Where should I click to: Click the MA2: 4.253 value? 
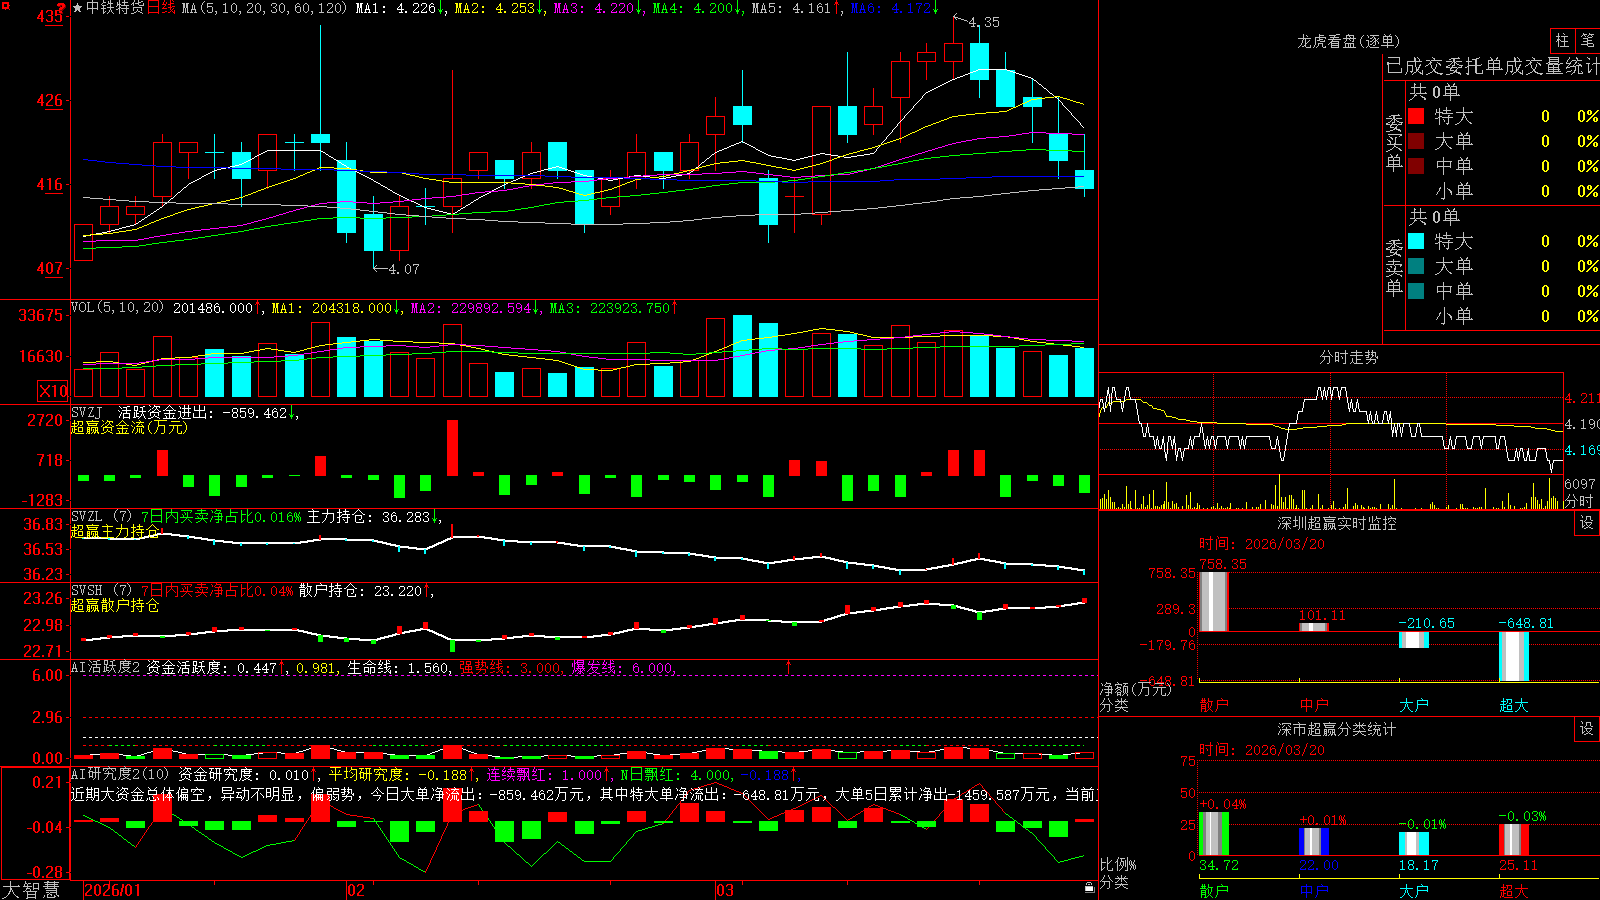pos(499,8)
